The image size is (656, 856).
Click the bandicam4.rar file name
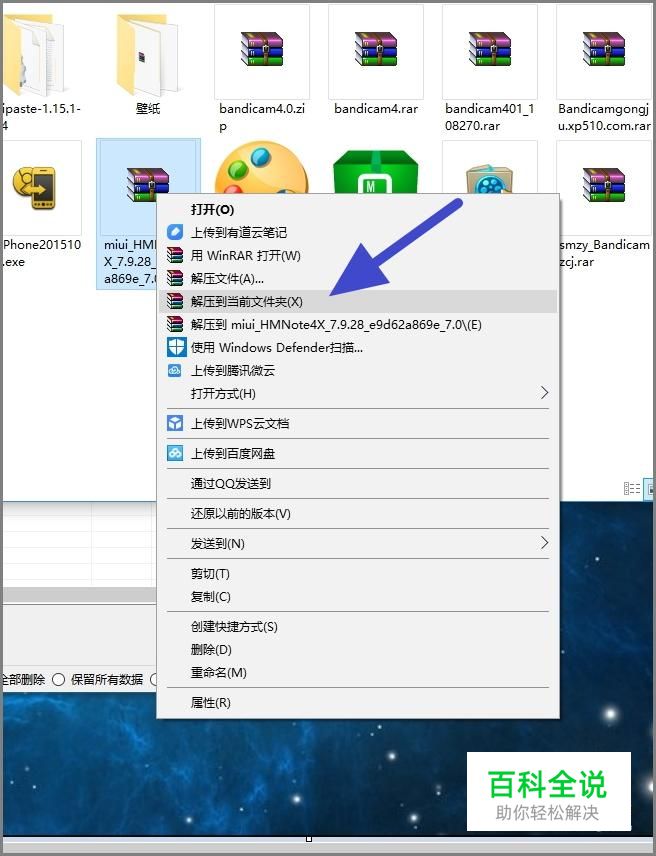[375, 109]
